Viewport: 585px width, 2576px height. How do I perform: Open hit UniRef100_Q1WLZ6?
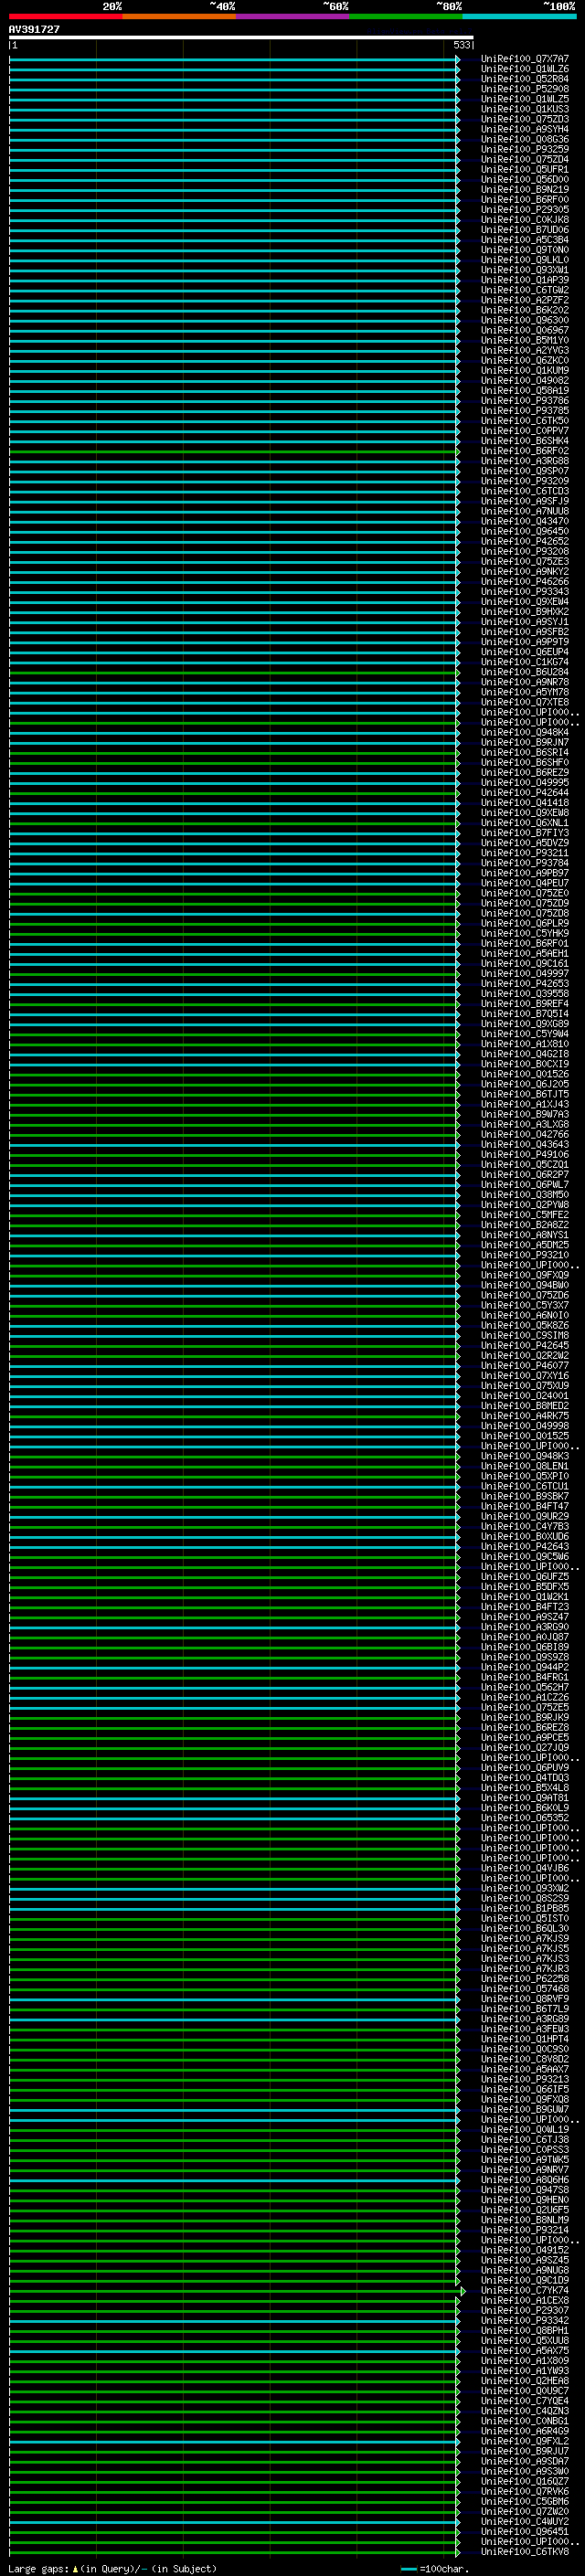[525, 69]
